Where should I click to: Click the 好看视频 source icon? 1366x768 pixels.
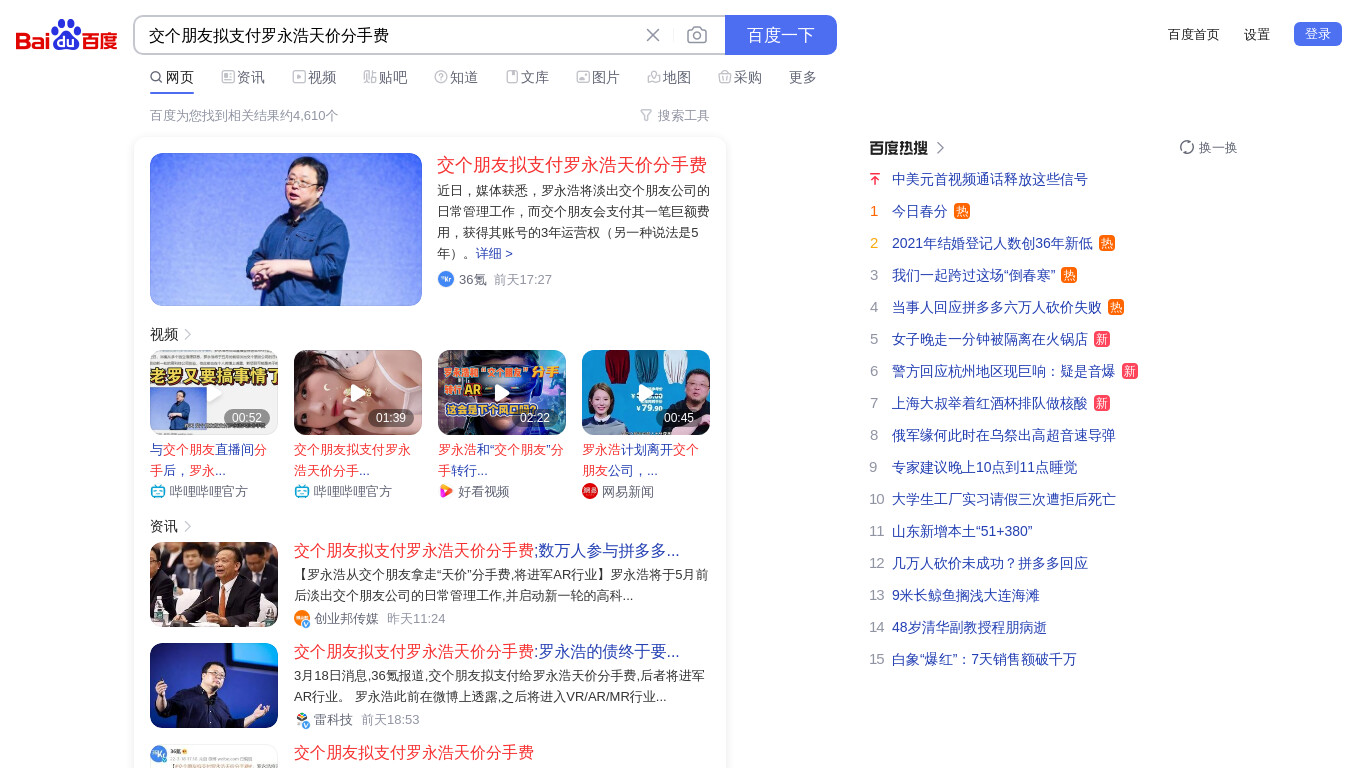click(x=446, y=491)
